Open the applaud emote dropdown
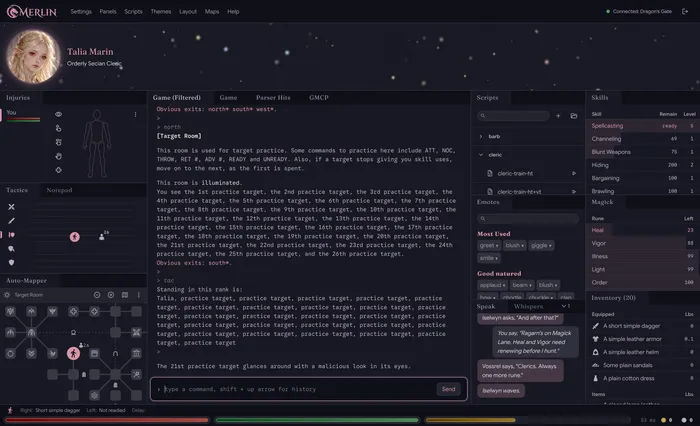This screenshot has height=426, width=700. pyautogui.click(x=493, y=285)
